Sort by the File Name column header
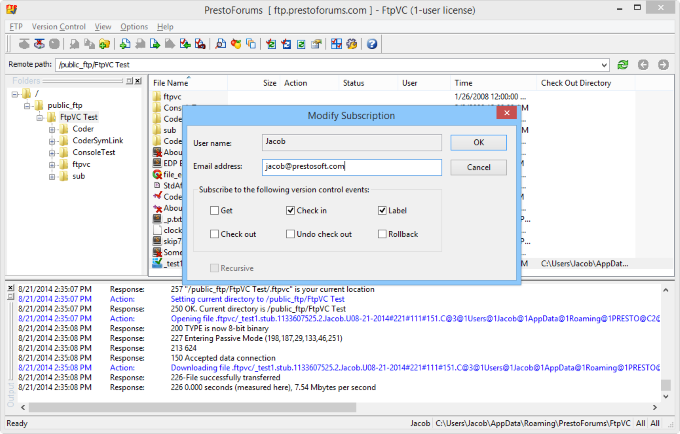This screenshot has width=680, height=434. pos(189,83)
